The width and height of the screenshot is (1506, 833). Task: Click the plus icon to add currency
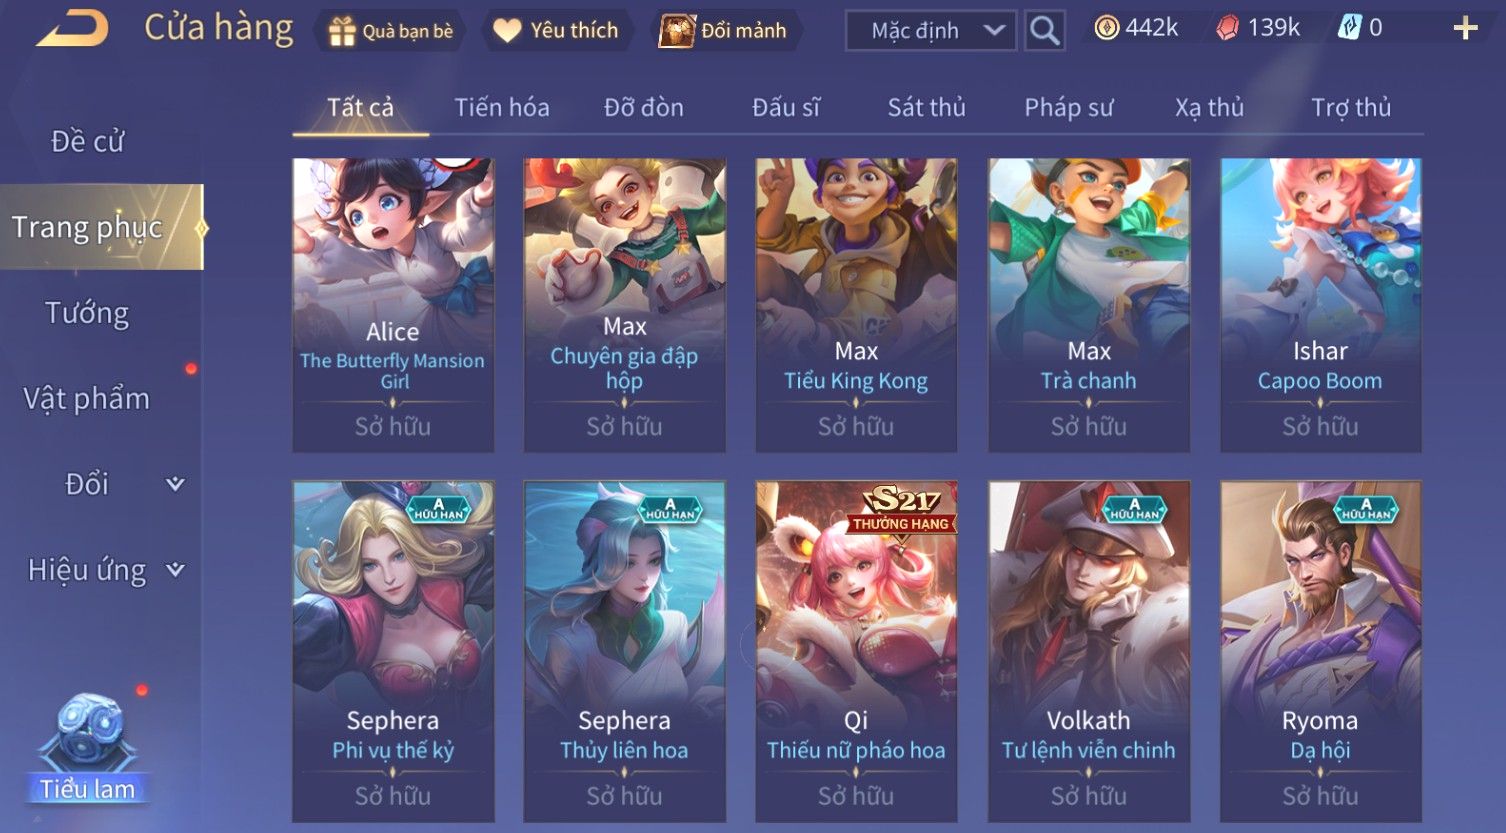point(1465,28)
